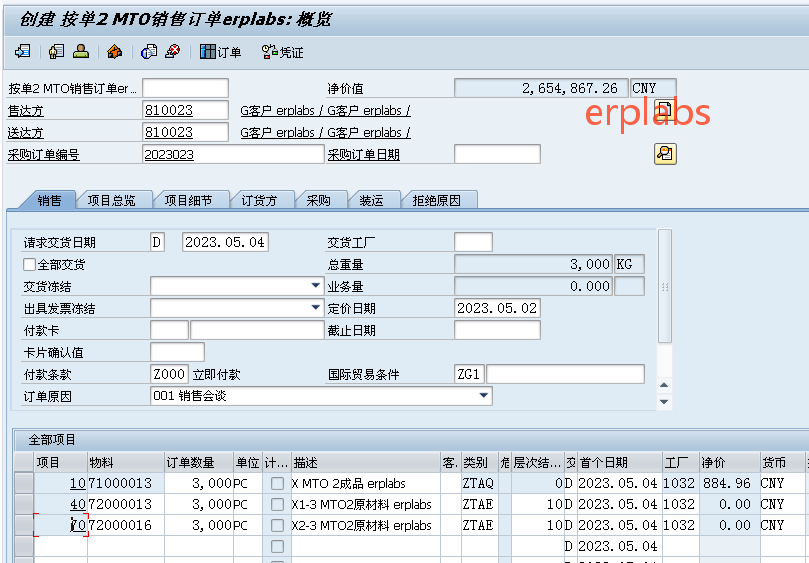The image size is (809, 563).
Task: Click the 采购订单编号 label link
Action: pyautogui.click(x=44, y=155)
